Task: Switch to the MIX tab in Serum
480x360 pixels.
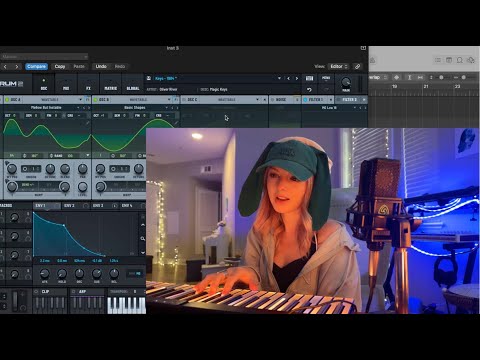Action: 66,85
